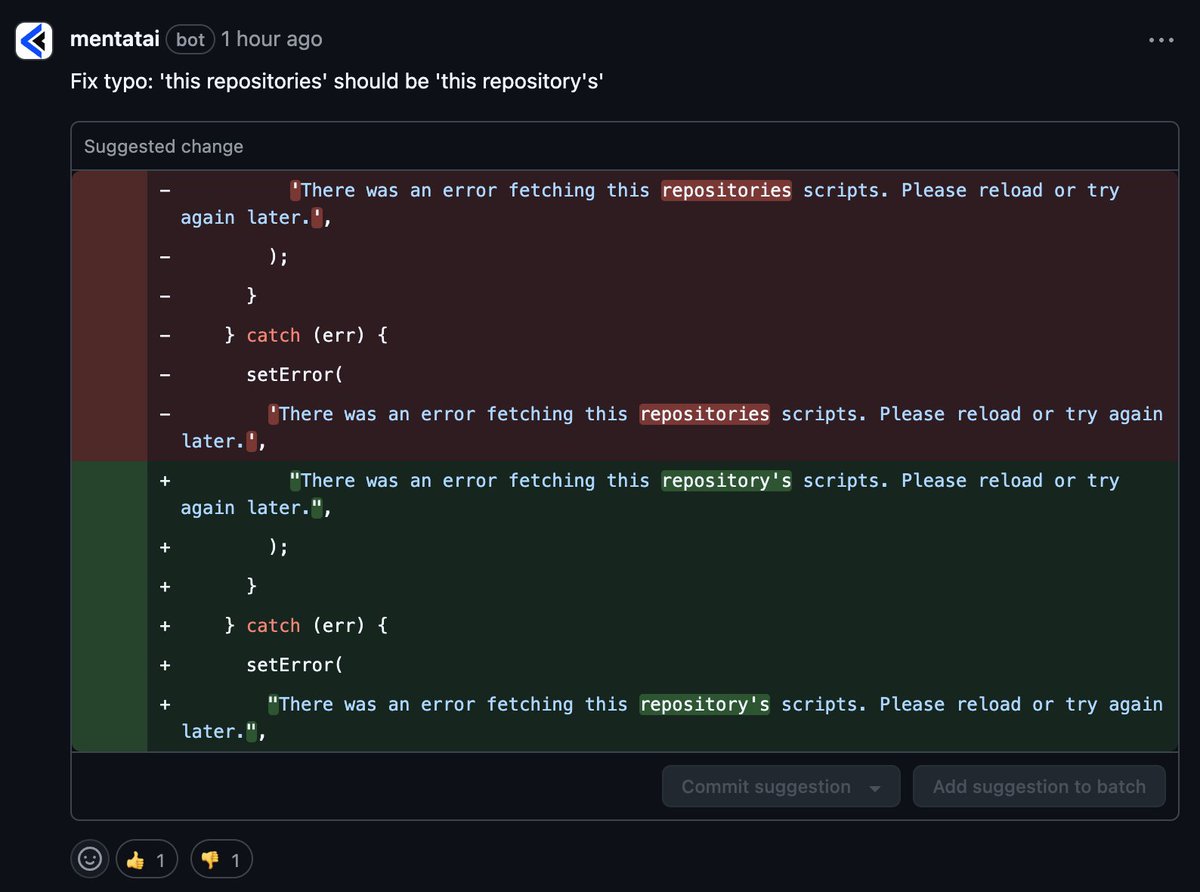1200x892 pixels.
Task: Click last removed line highlighted 'repositories' word
Action: (704, 414)
